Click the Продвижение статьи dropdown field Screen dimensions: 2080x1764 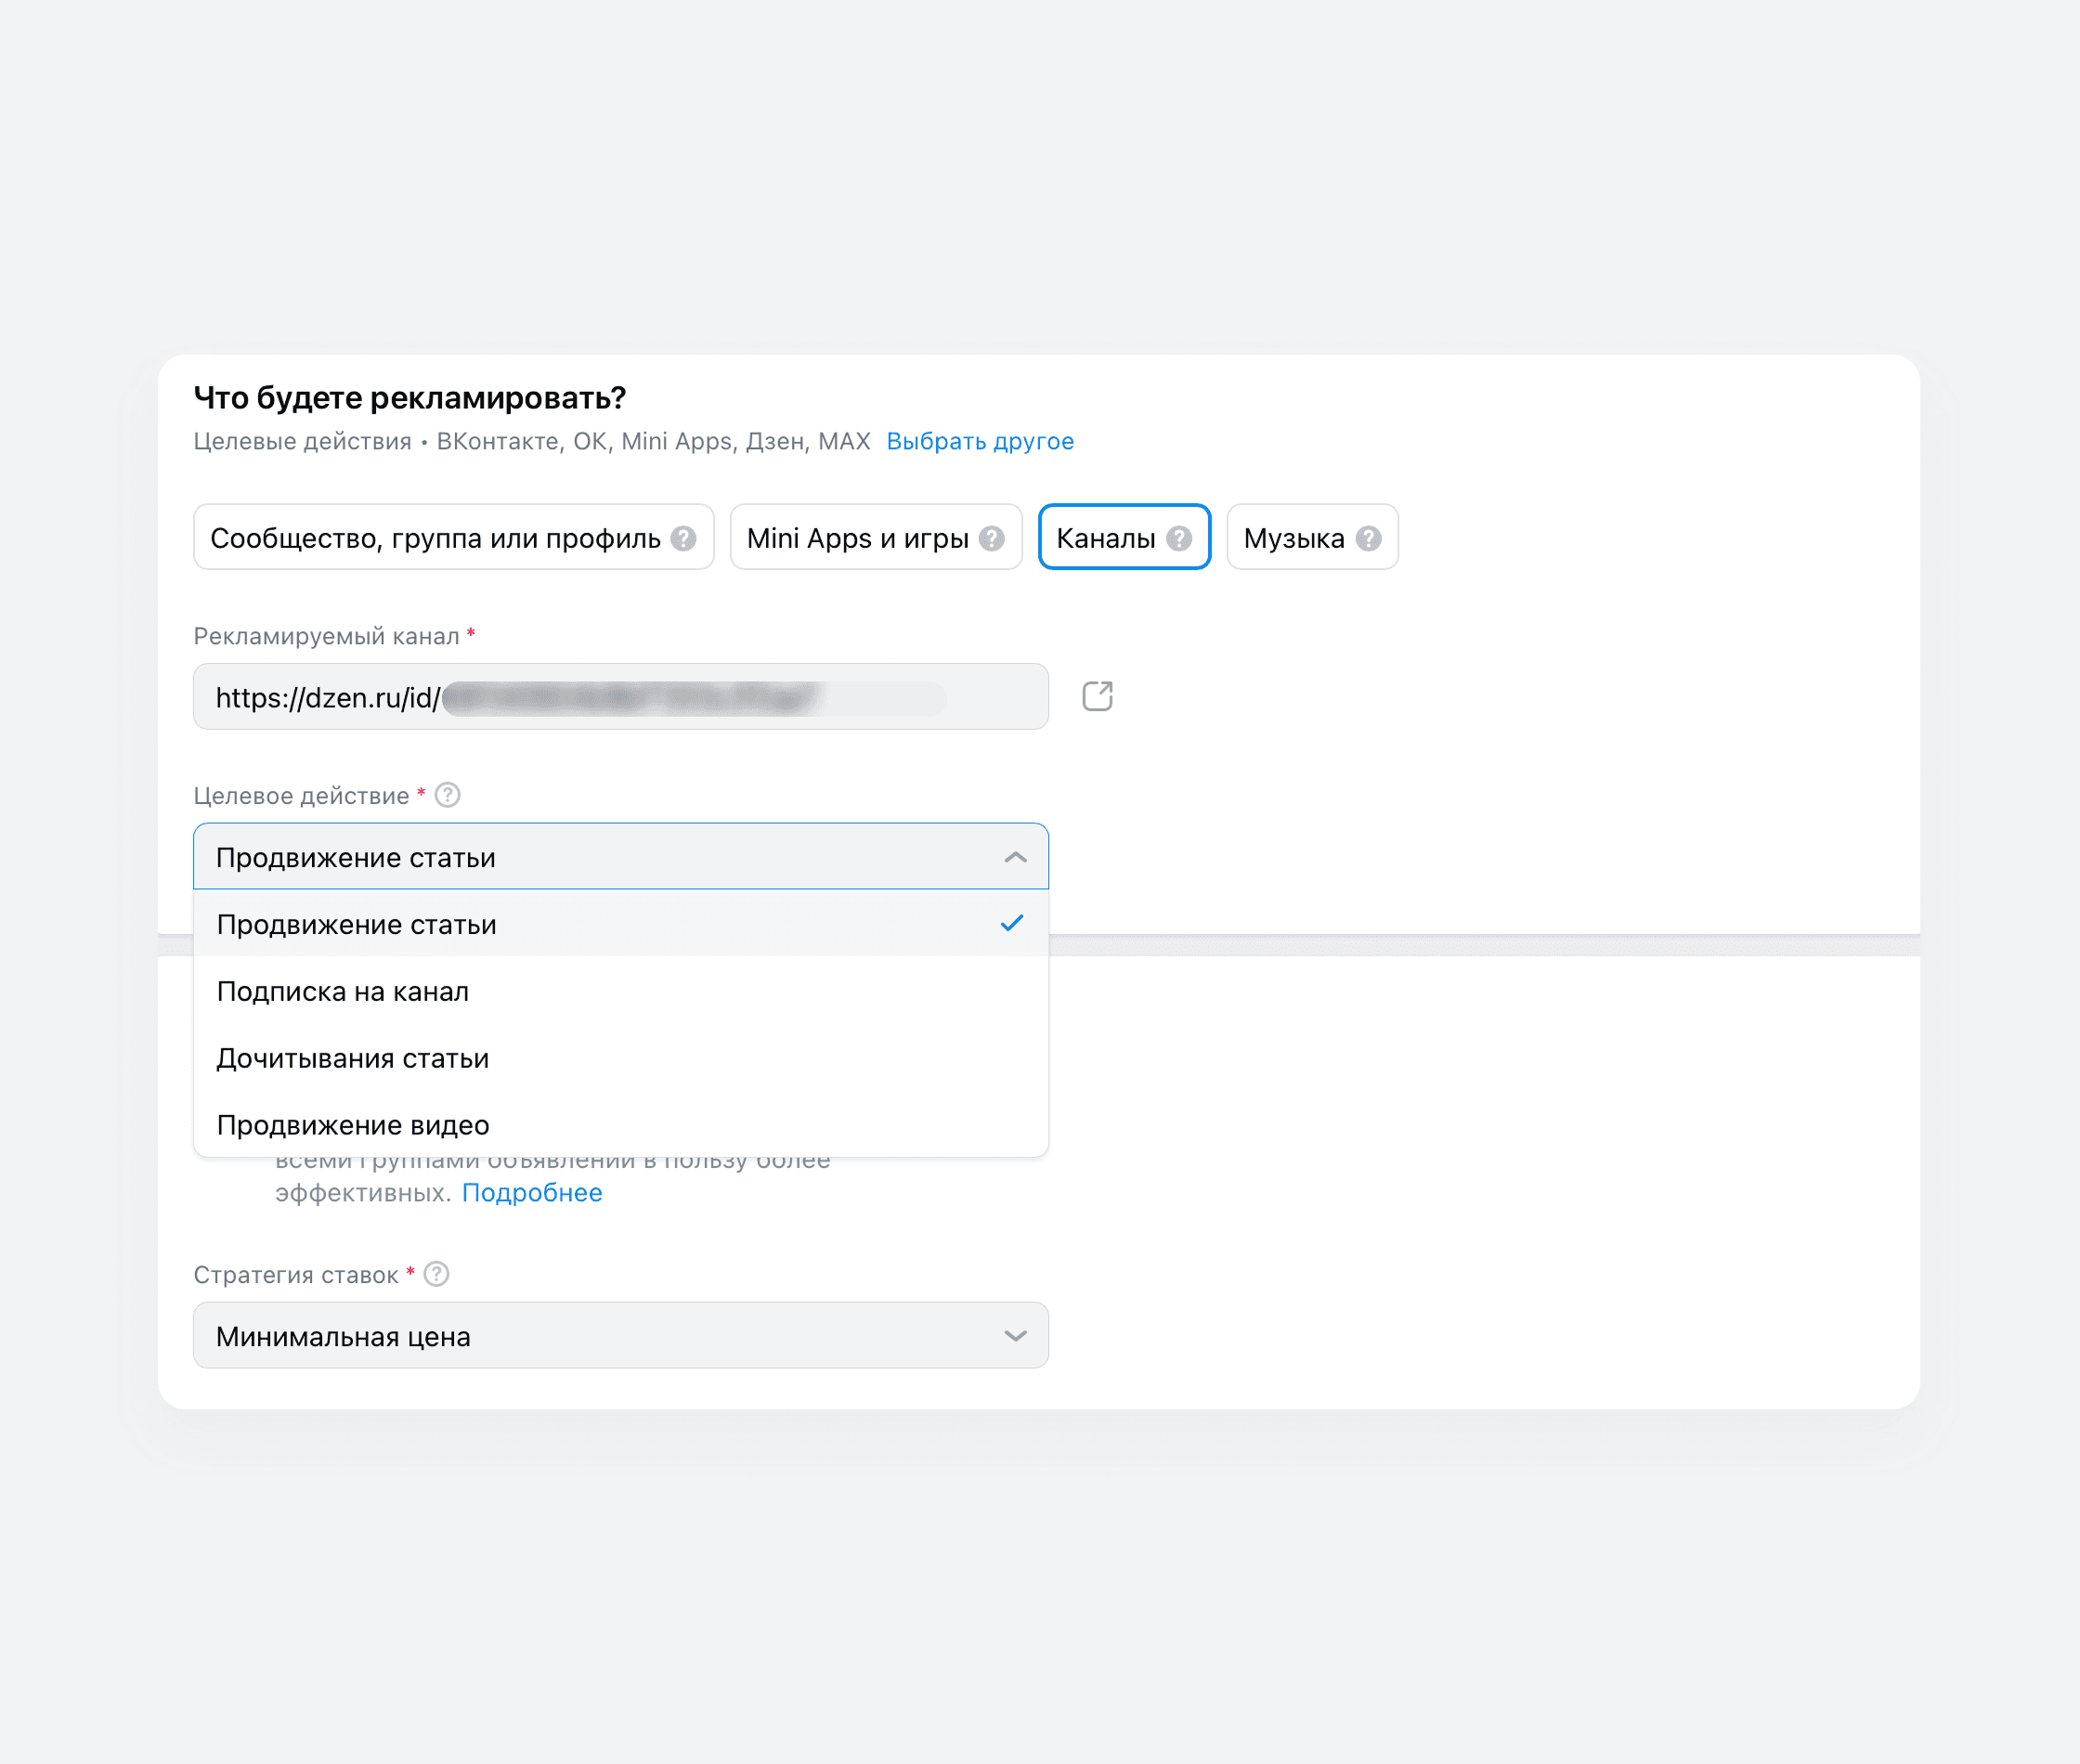coord(620,857)
